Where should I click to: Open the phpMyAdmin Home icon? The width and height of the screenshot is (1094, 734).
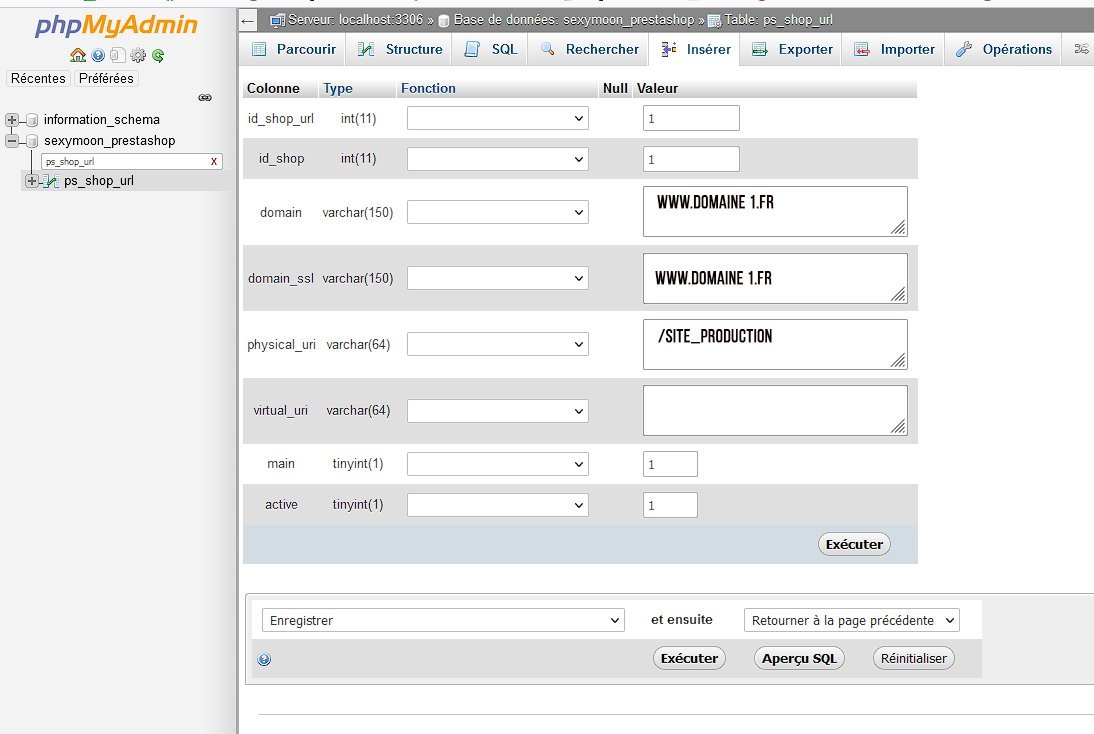tap(78, 55)
